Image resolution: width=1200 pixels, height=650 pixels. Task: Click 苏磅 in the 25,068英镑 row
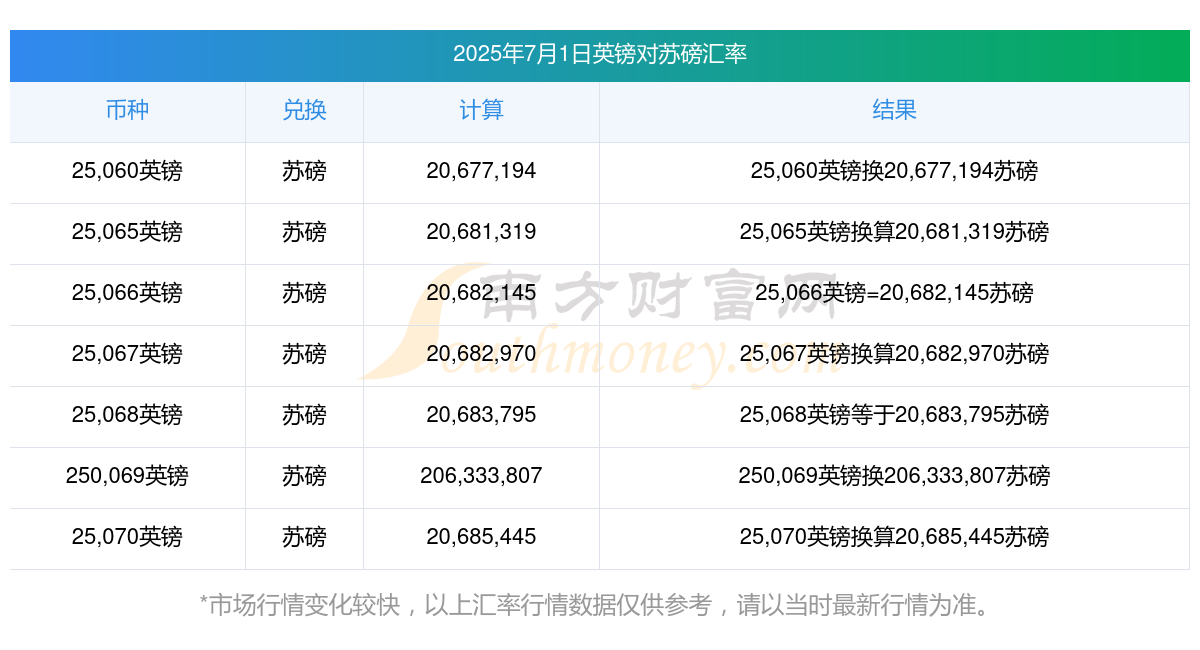[x=304, y=415]
